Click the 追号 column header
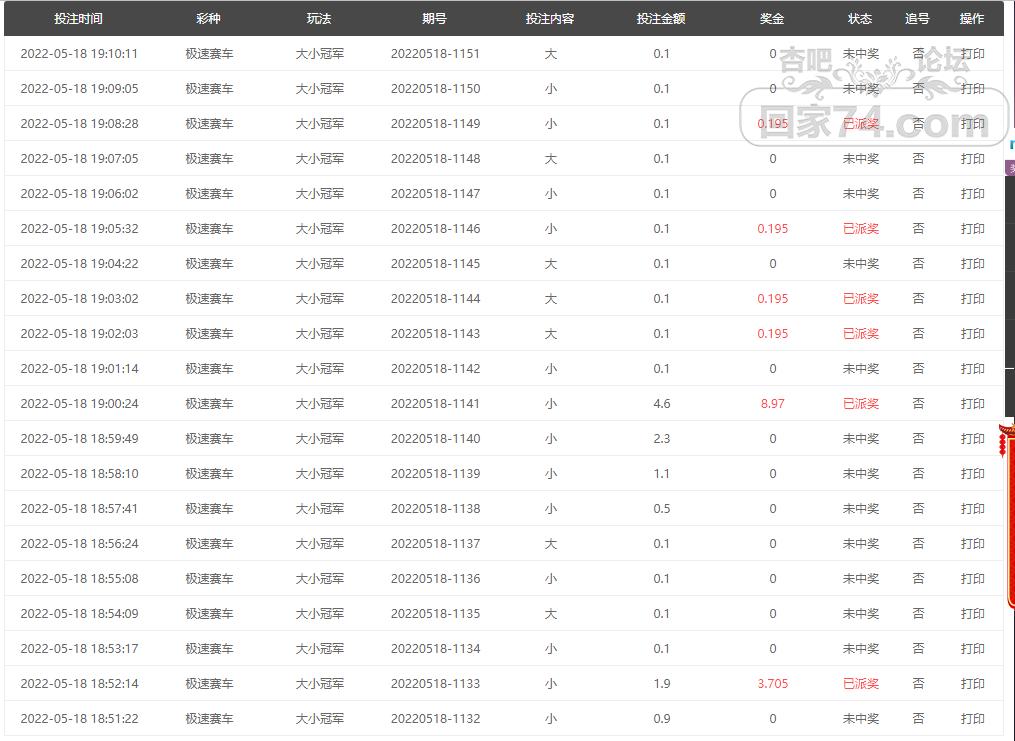This screenshot has width=1015, height=741. click(917, 19)
